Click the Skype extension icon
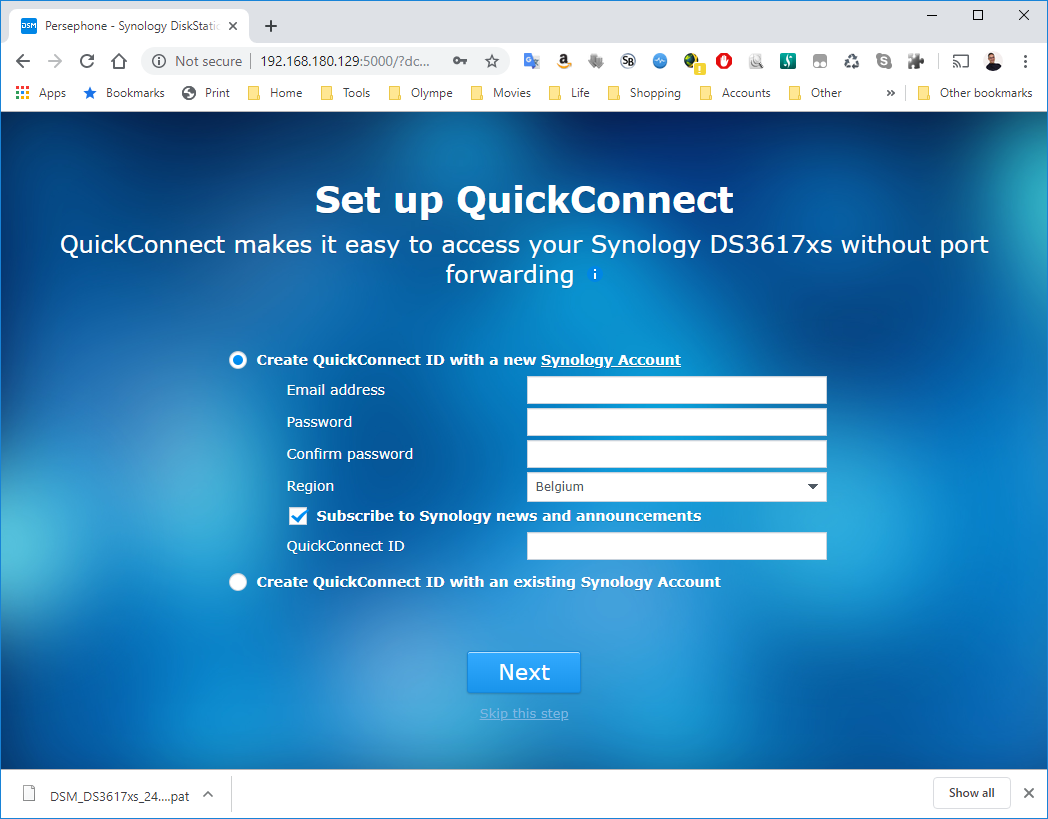 tap(884, 61)
